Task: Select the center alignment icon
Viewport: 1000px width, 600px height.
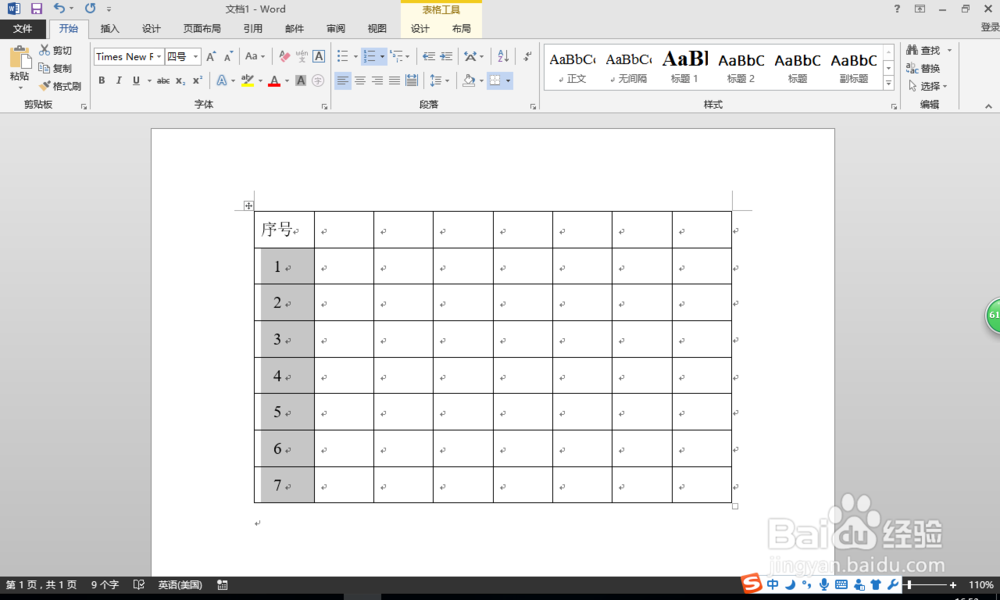Action: pyautogui.click(x=359, y=81)
